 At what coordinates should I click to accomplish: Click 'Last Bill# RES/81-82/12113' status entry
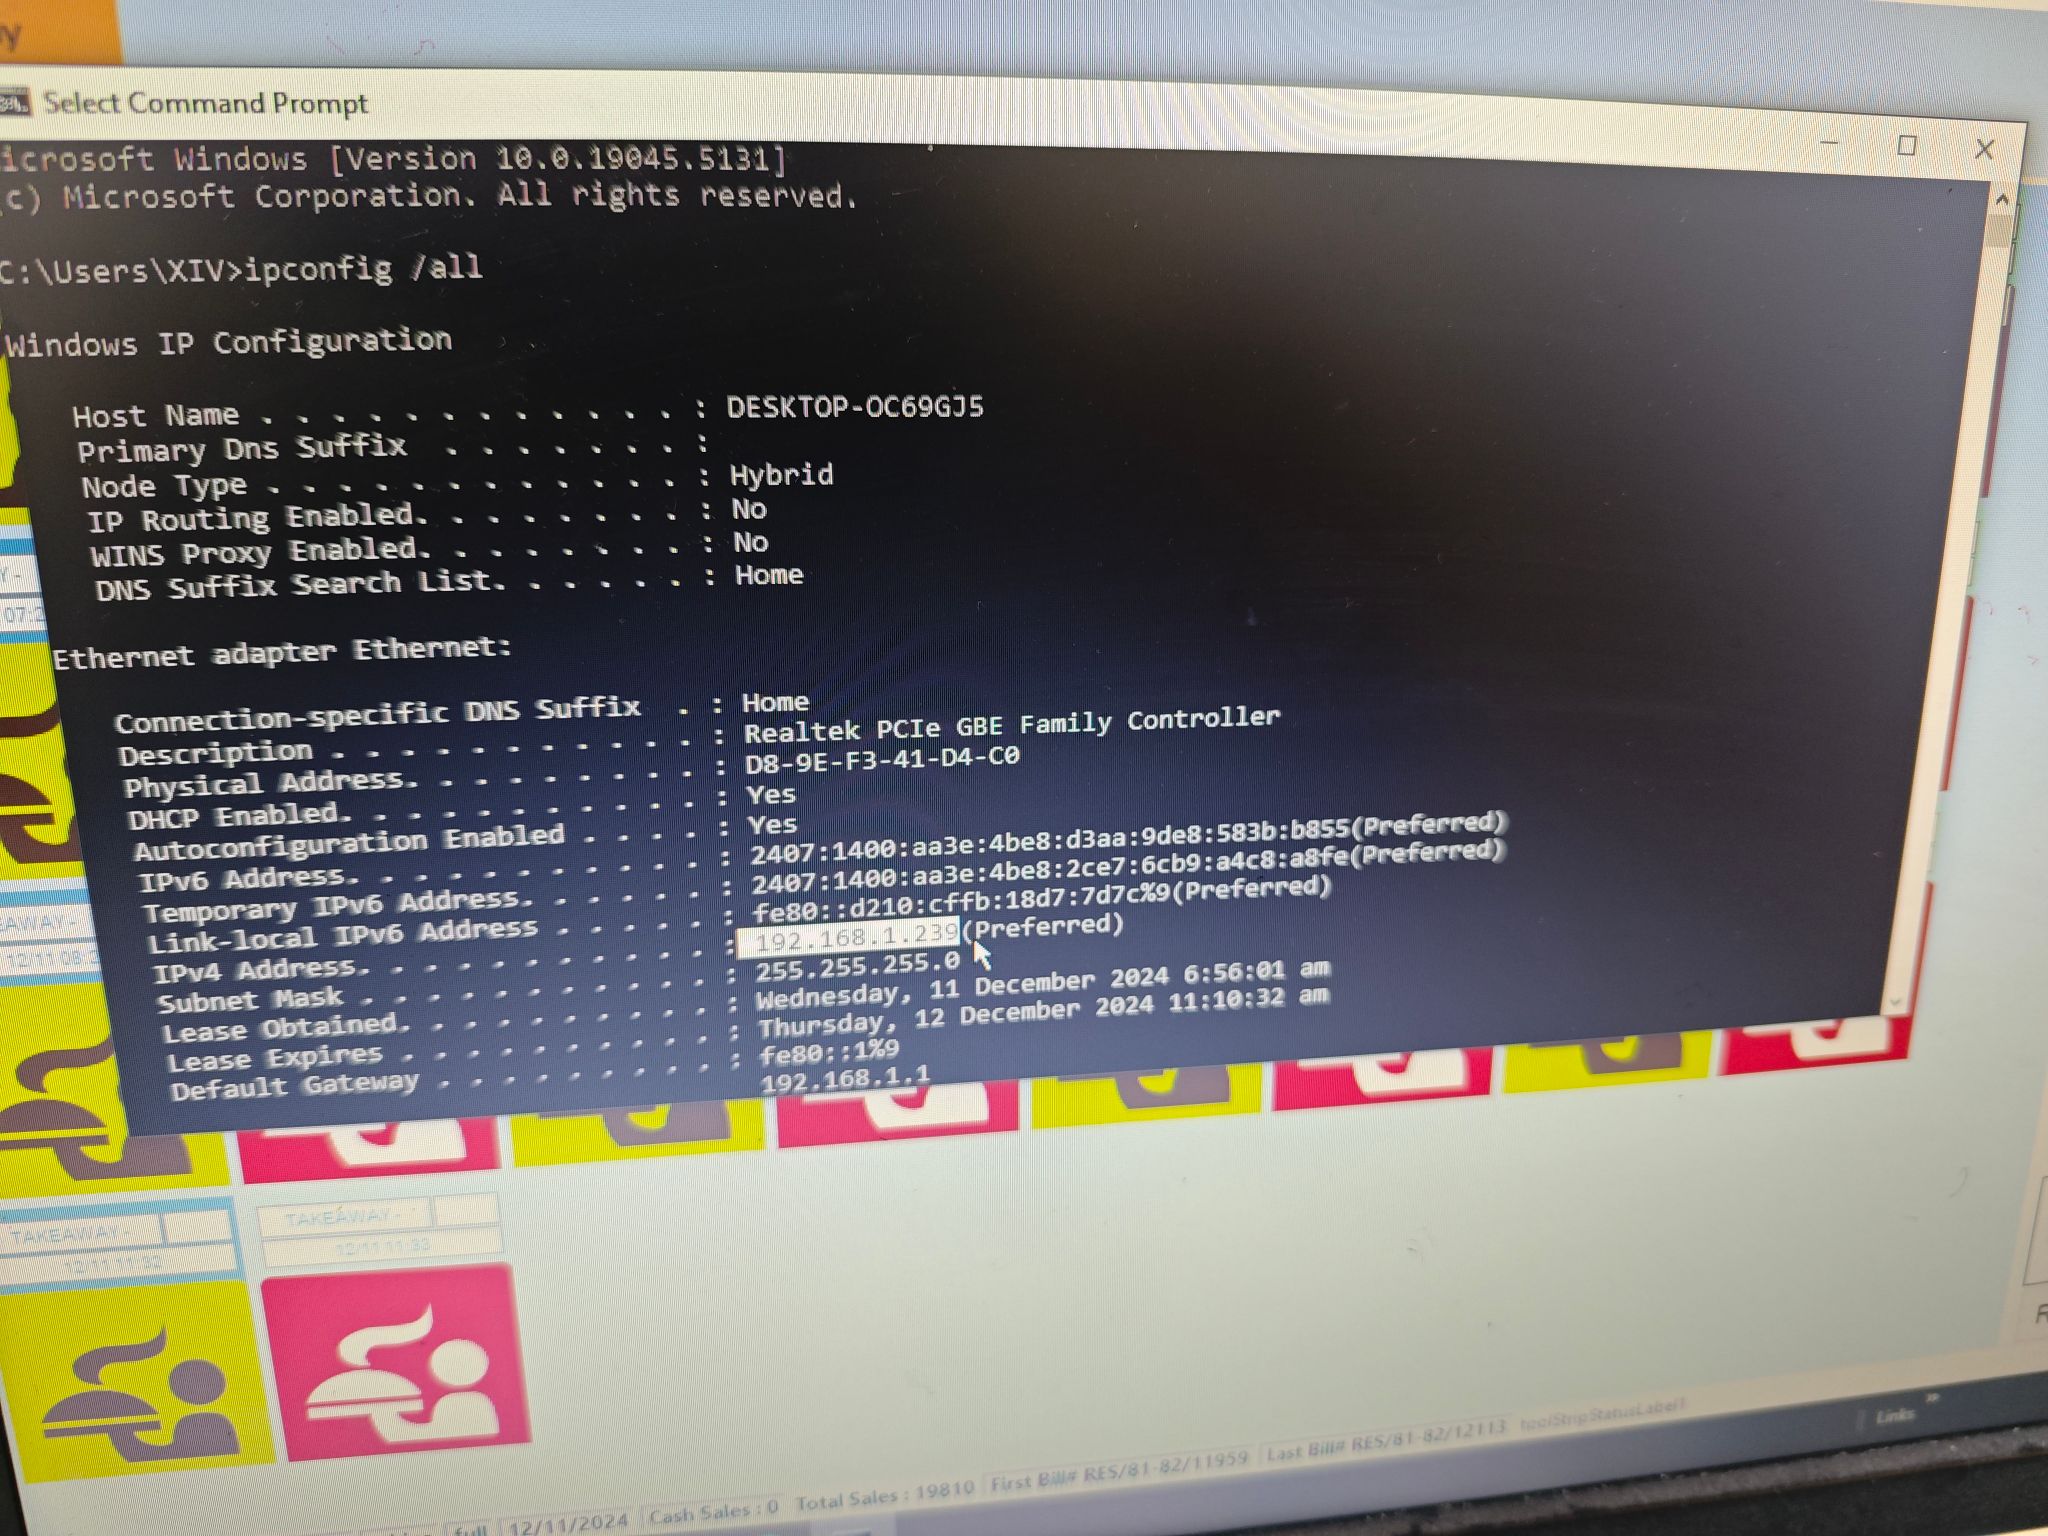1386,1442
